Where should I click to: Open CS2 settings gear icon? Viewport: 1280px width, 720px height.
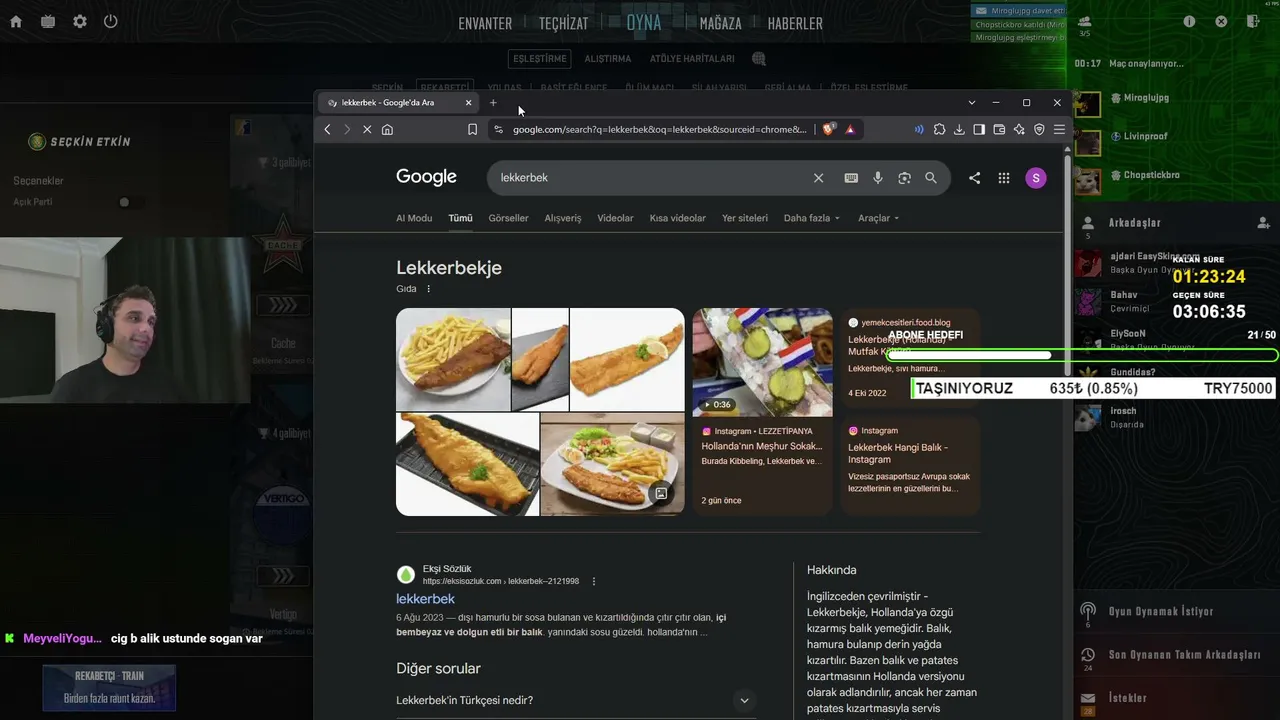80,21
